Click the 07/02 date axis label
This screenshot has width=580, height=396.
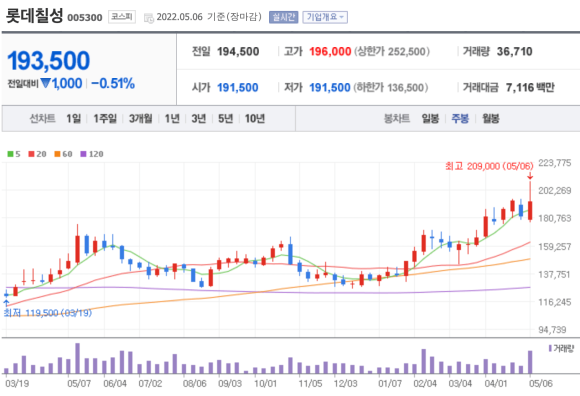click(x=150, y=383)
